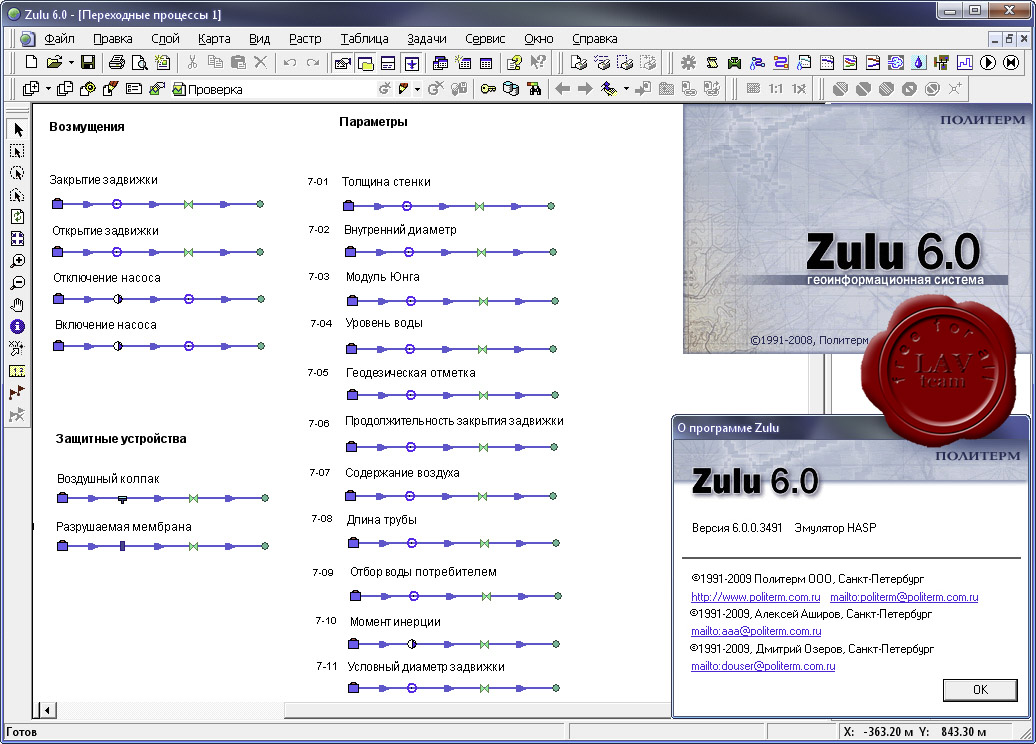Click the skip-to-end circle icon
1036x744 pixels.
pyautogui.click(x=1011, y=63)
